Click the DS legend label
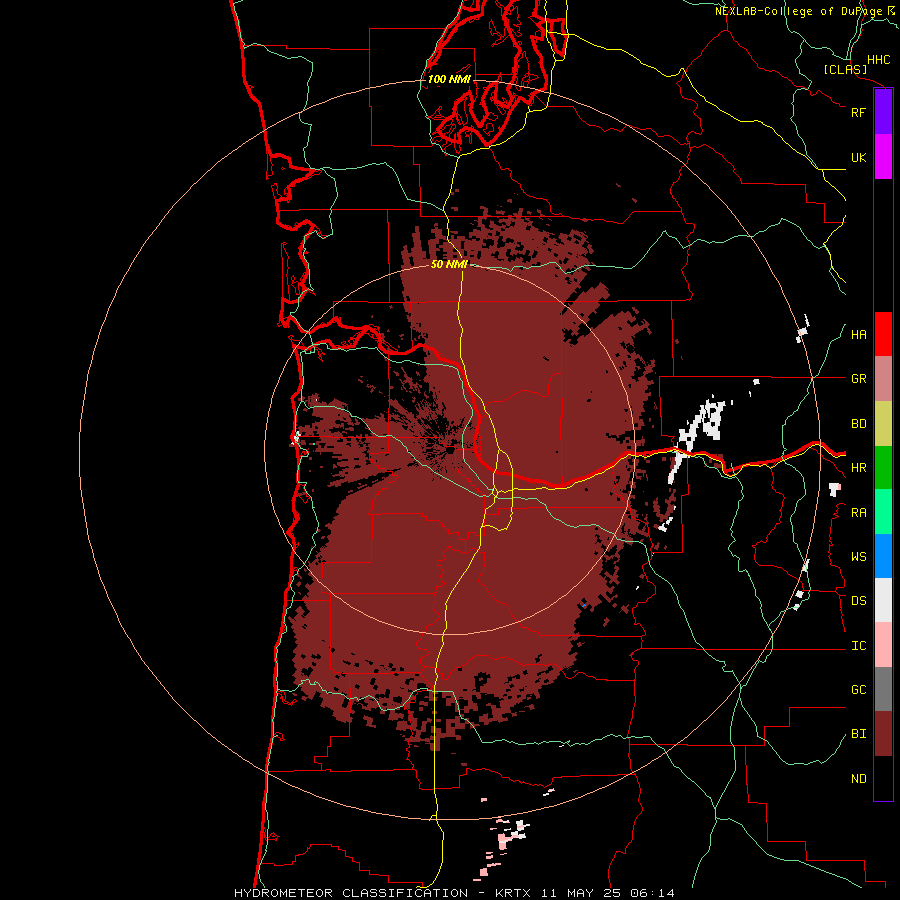 point(858,600)
